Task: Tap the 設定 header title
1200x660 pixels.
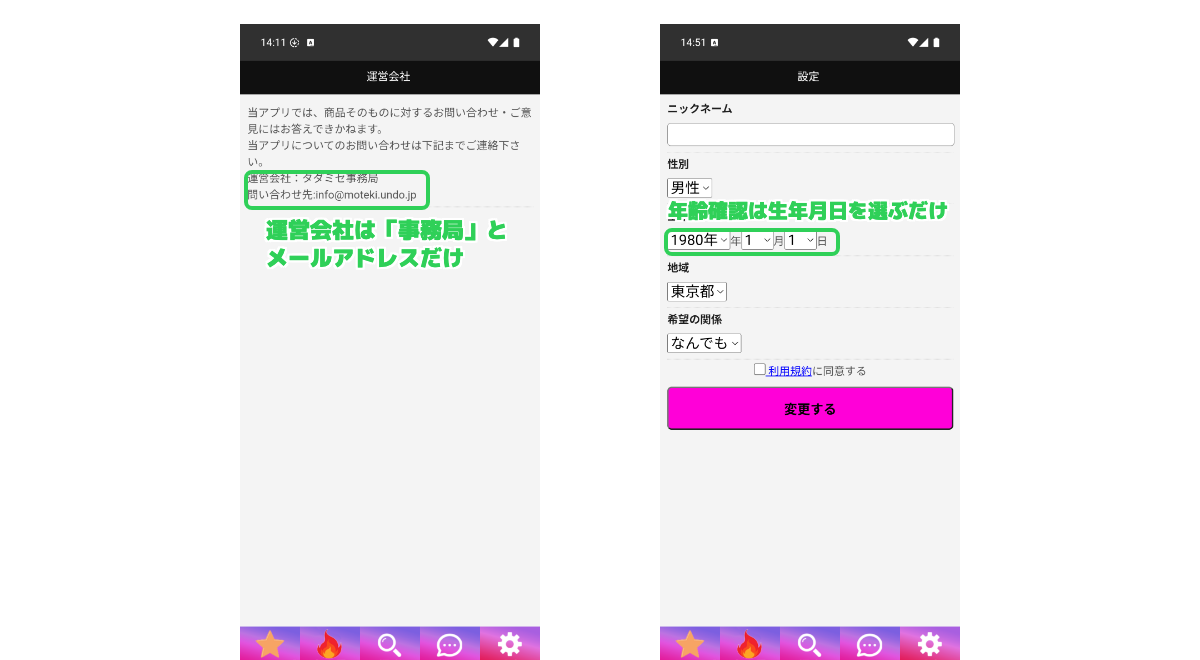Action: [x=808, y=77]
